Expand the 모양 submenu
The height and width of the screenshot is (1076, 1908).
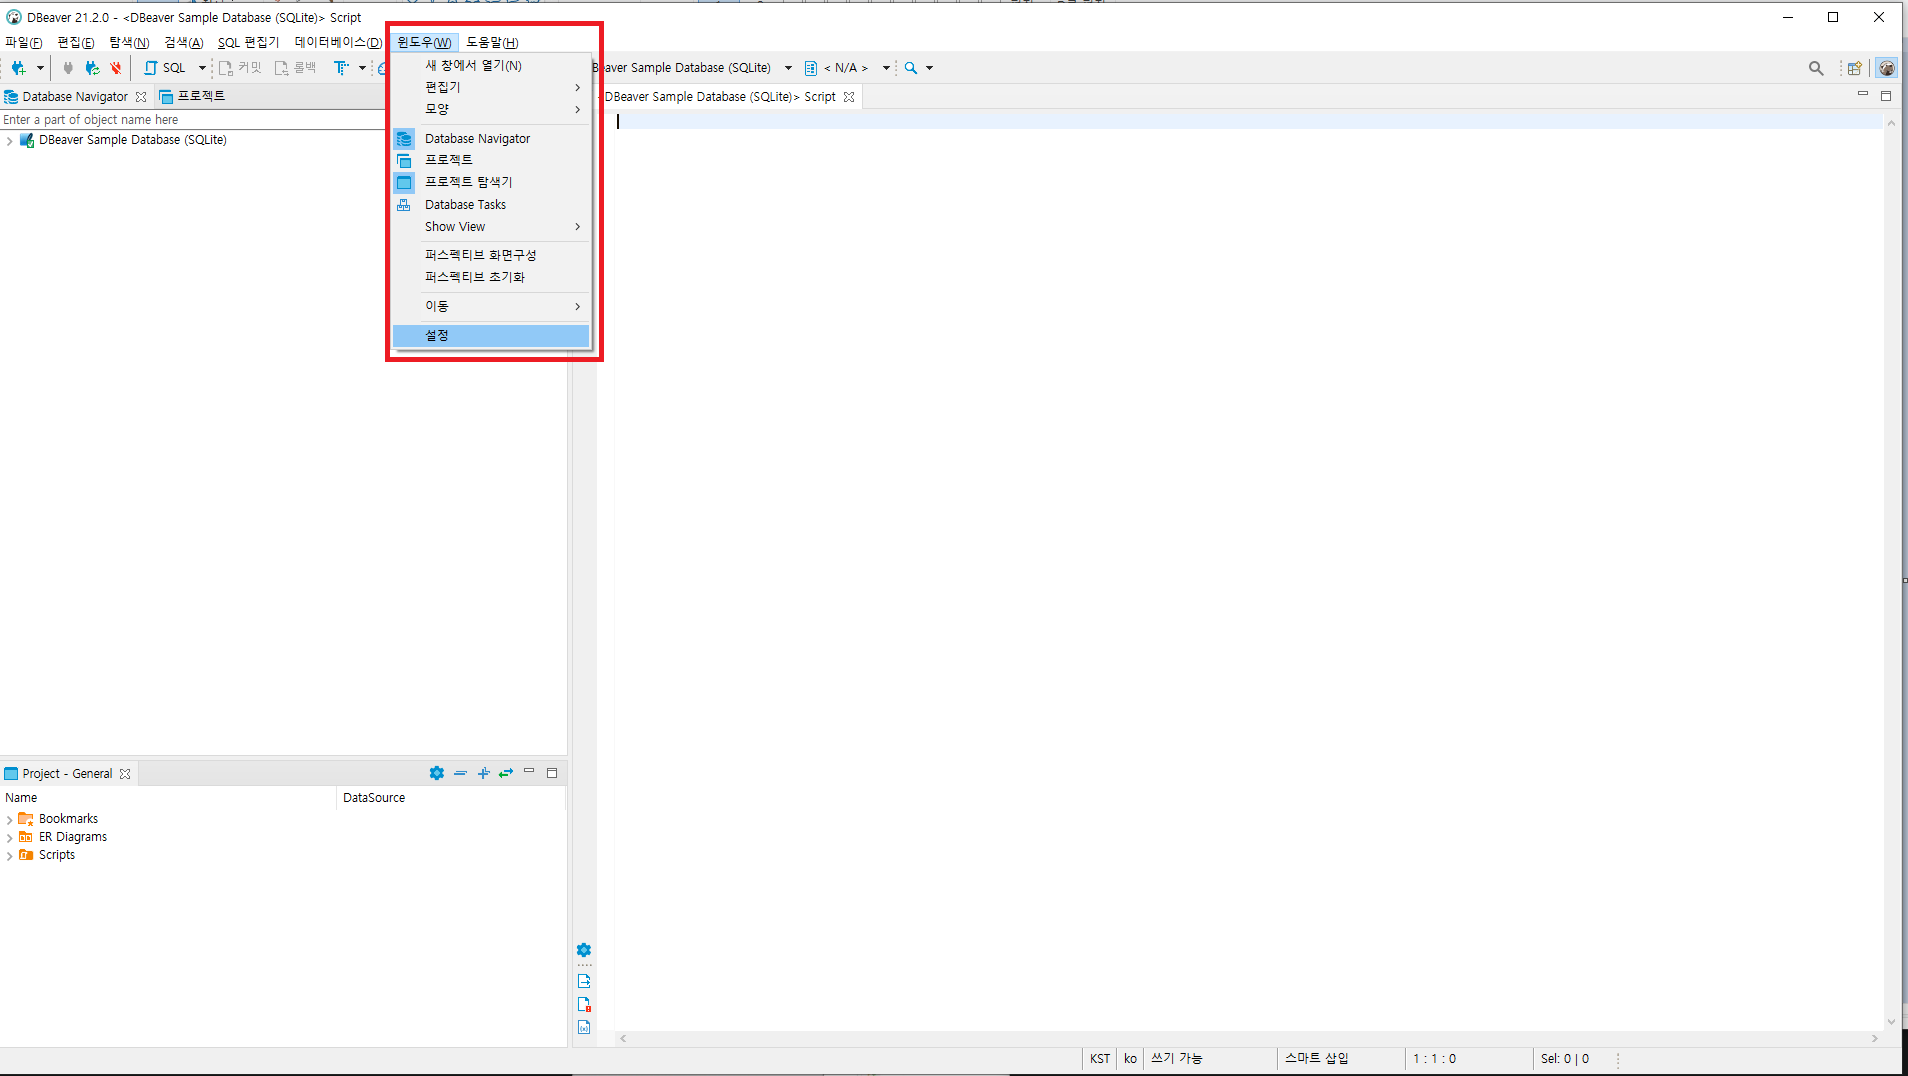[490, 109]
